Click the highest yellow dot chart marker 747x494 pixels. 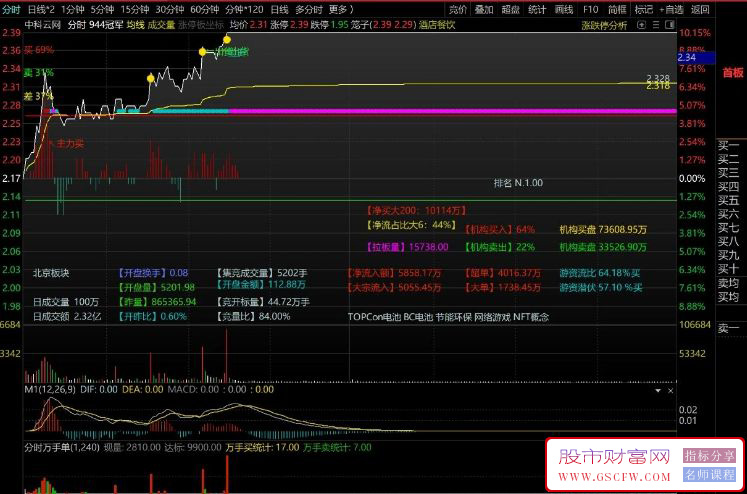pos(227,40)
